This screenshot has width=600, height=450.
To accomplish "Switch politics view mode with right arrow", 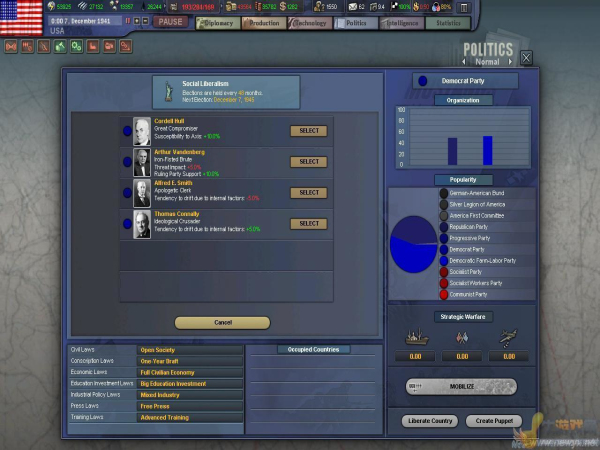I will 510,62.
